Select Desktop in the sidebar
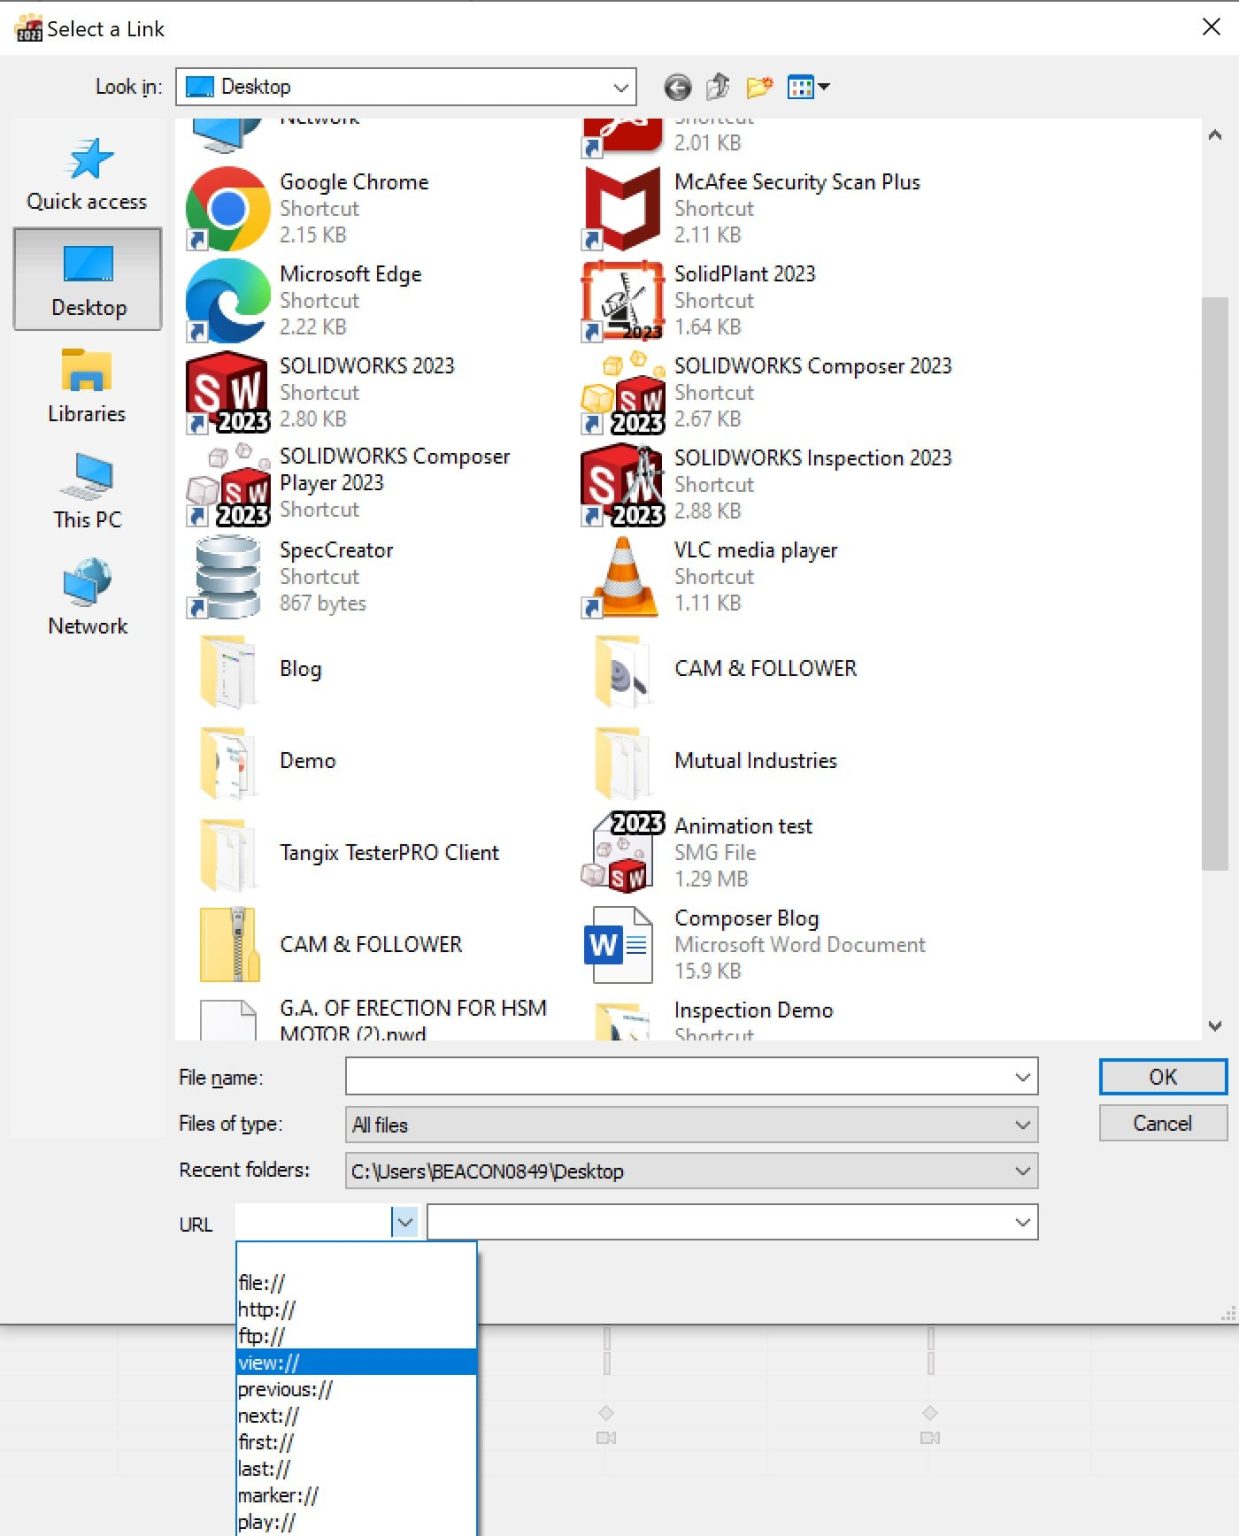Viewport: 1239px width, 1536px height. (88, 280)
